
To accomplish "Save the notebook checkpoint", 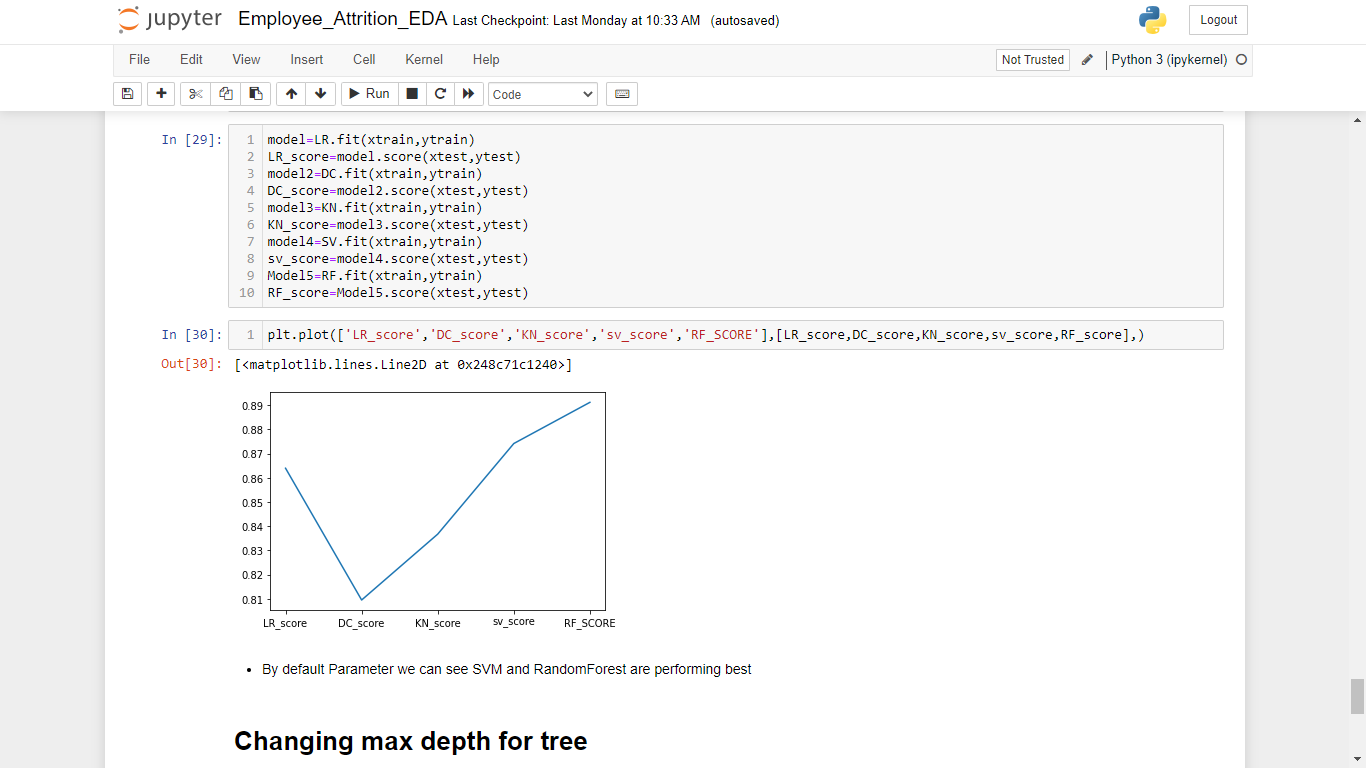I will (127, 93).
